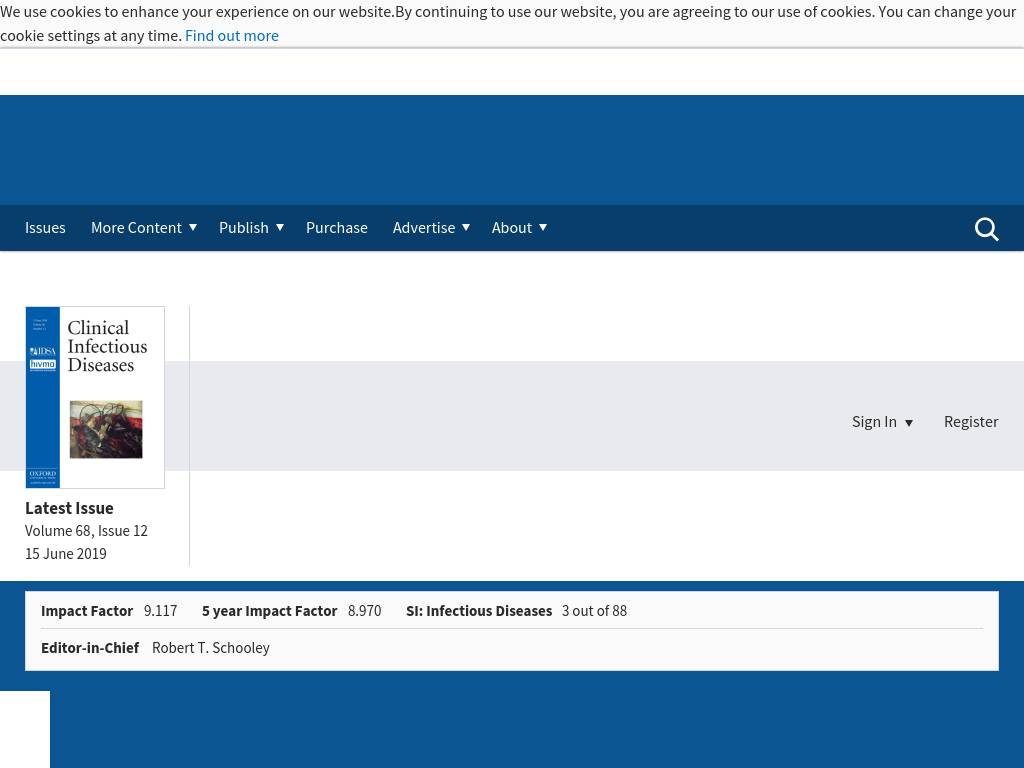This screenshot has width=1024, height=768.
Task: Follow the cookie 'Find out more' link
Action: point(232,35)
